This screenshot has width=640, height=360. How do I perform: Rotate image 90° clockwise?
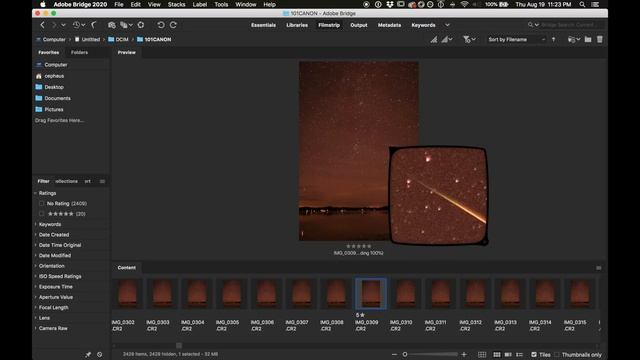173,25
